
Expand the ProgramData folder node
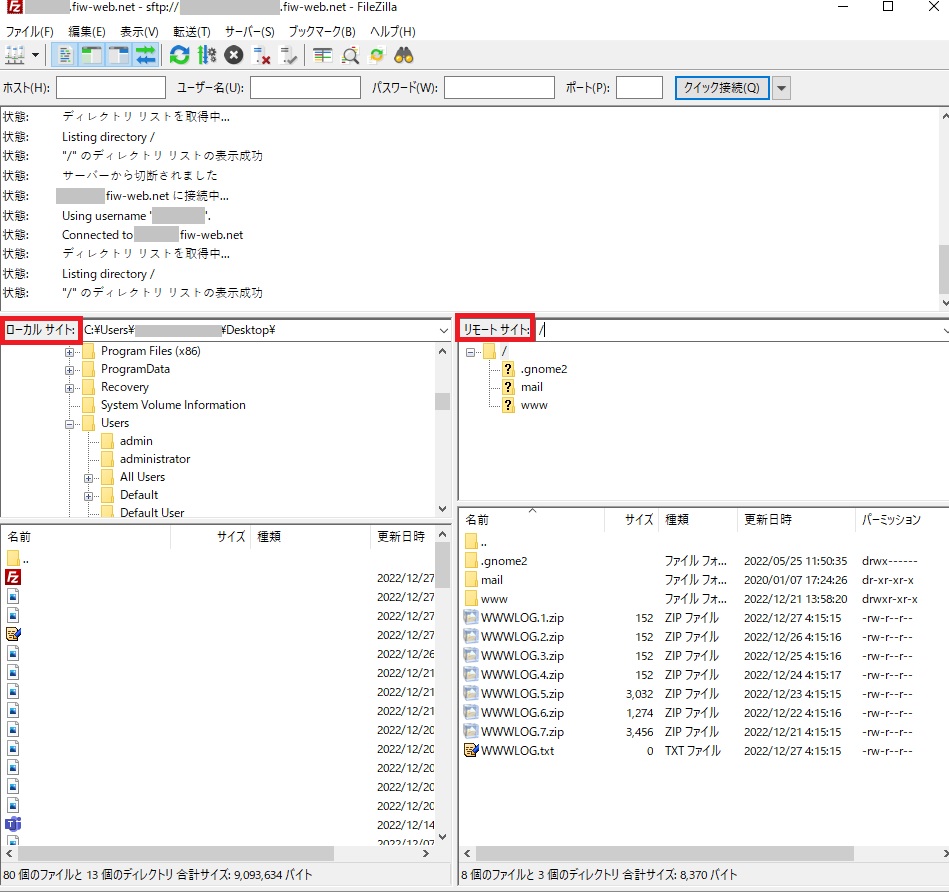point(70,371)
